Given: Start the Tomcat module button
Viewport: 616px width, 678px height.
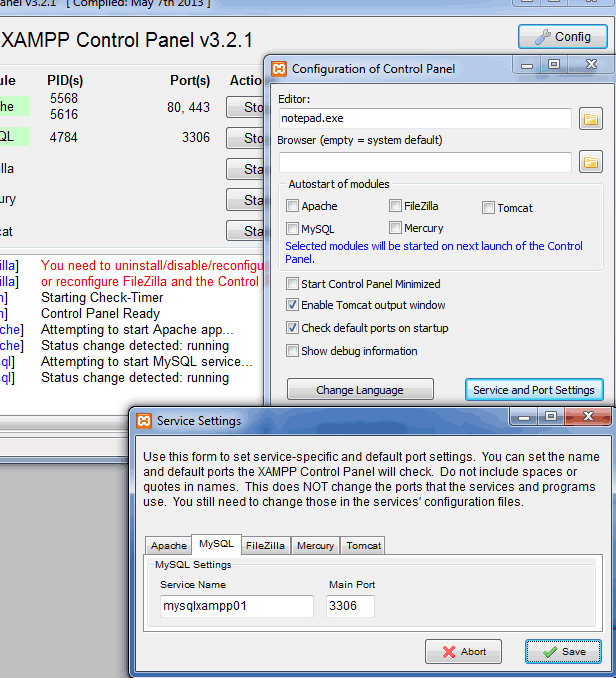Looking at the screenshot, I should [245, 231].
